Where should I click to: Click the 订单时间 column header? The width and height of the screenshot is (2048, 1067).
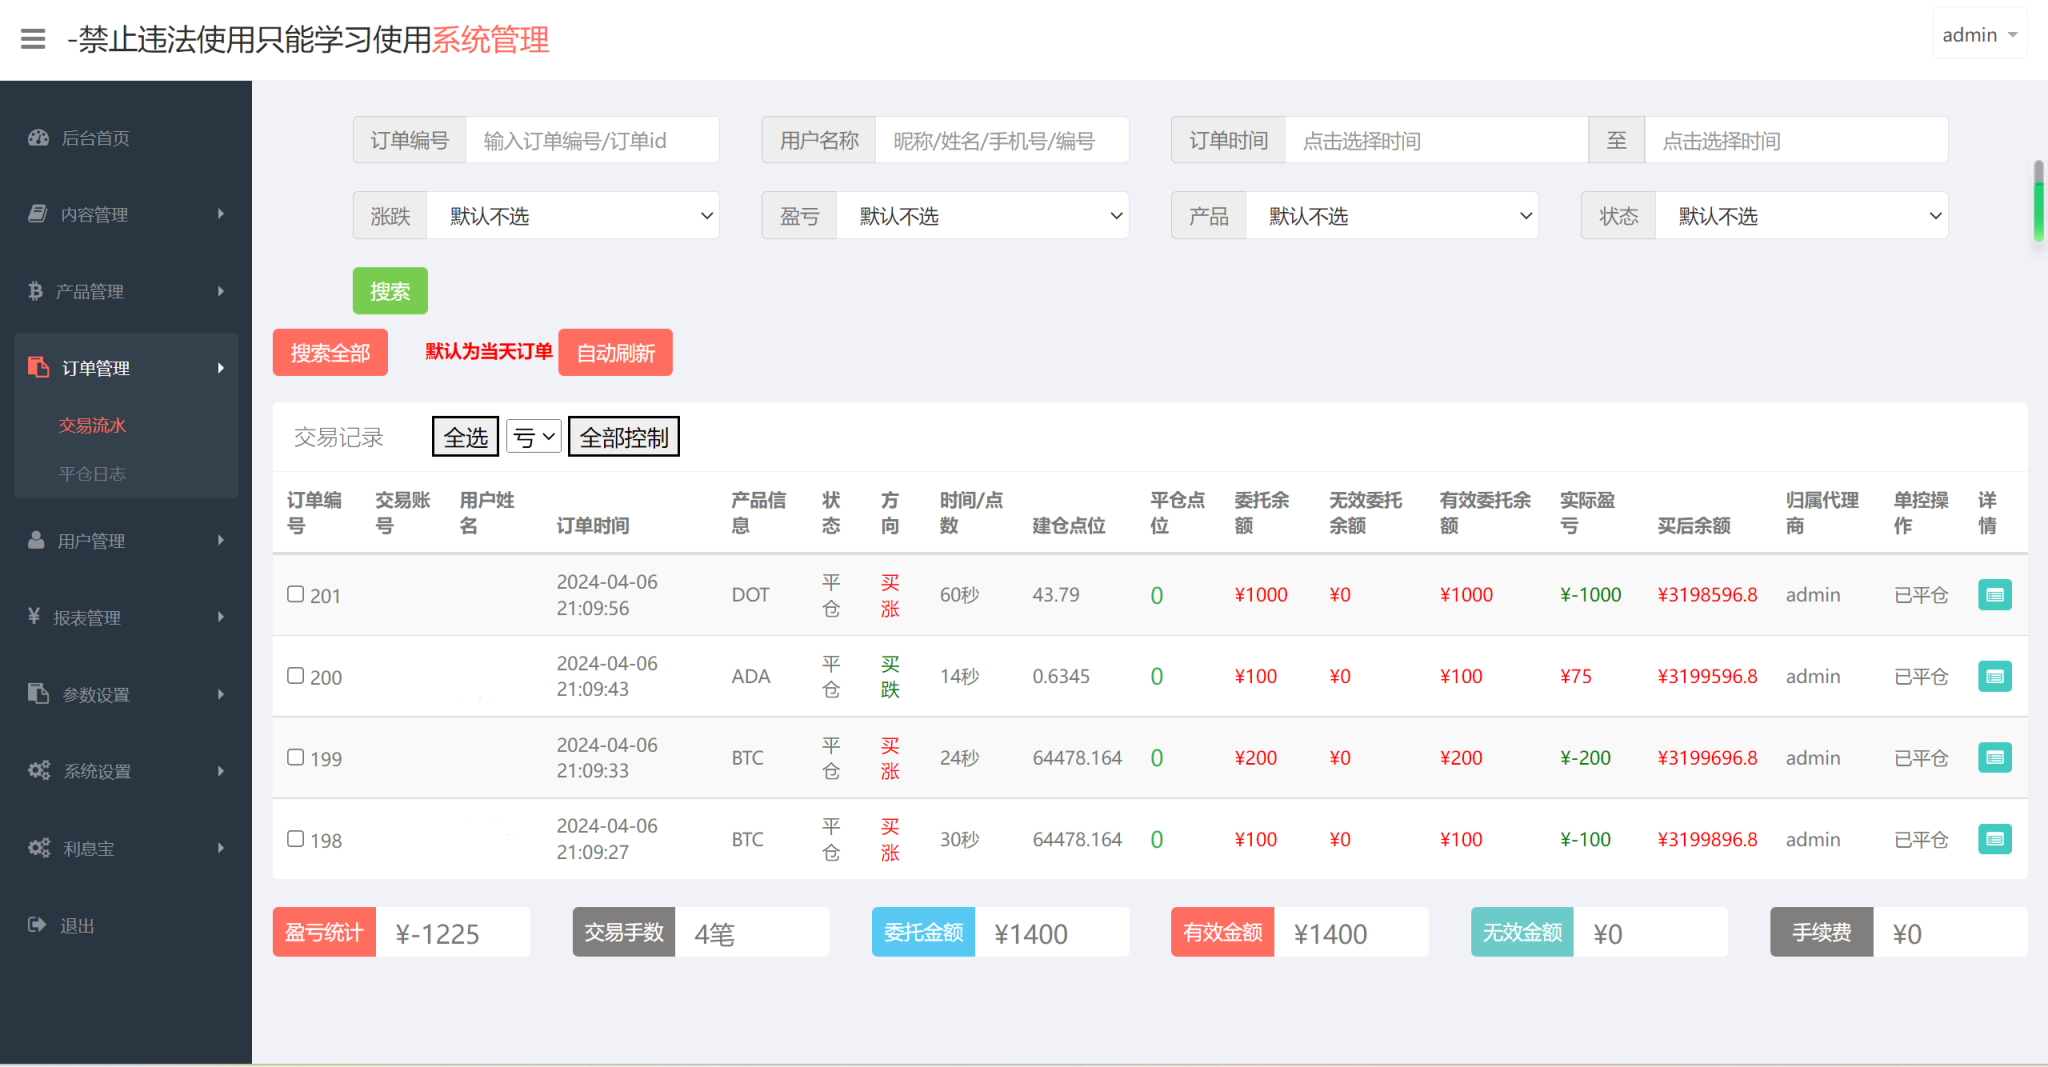pyautogui.click(x=593, y=525)
